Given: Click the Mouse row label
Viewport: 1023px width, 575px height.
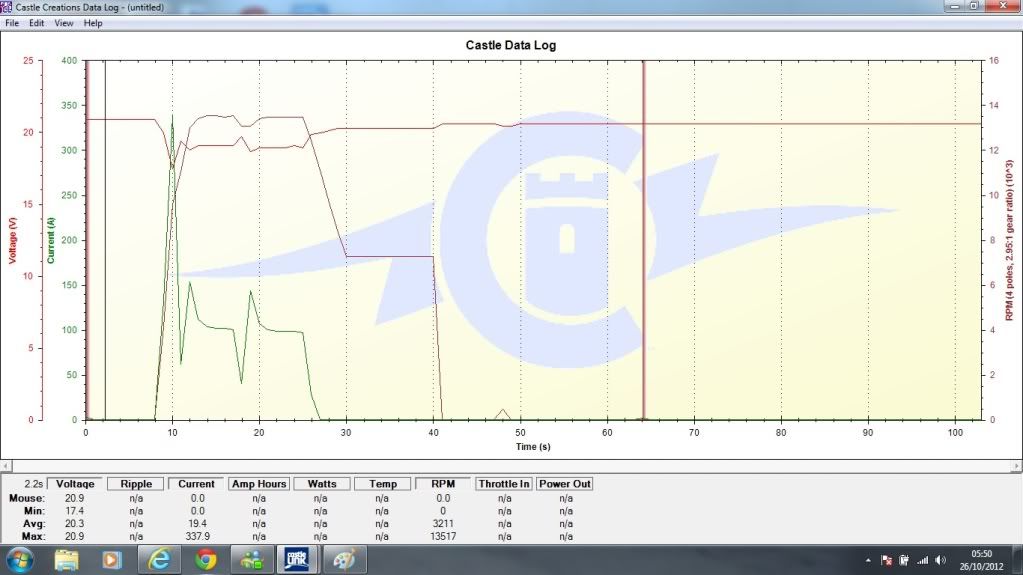Looking at the screenshot, I should [27, 498].
